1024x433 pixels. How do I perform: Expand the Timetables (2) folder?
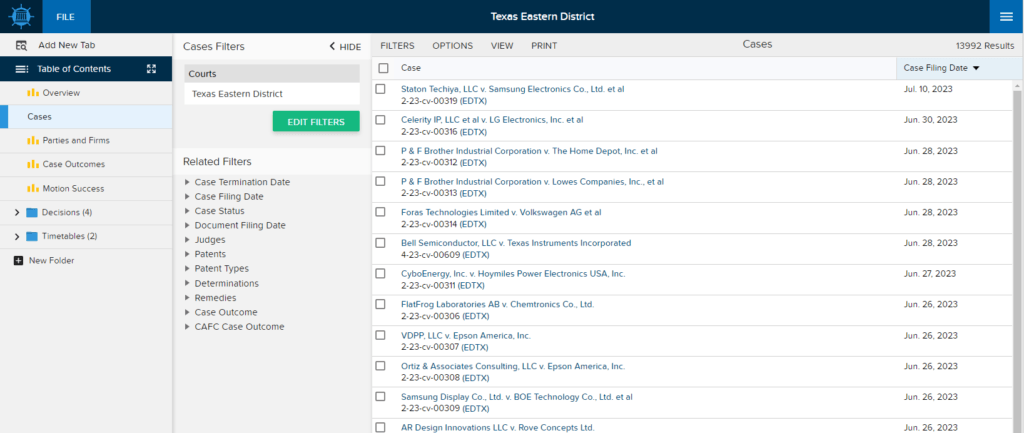pos(17,236)
